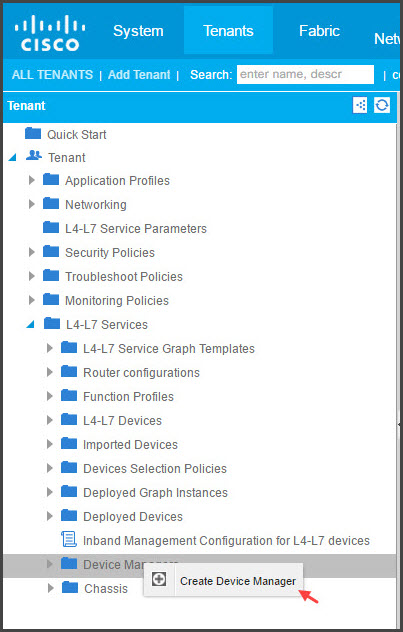This screenshot has height=632, width=403.
Task: Click the Inband Management Configuration scroll icon
Action: coord(69,539)
